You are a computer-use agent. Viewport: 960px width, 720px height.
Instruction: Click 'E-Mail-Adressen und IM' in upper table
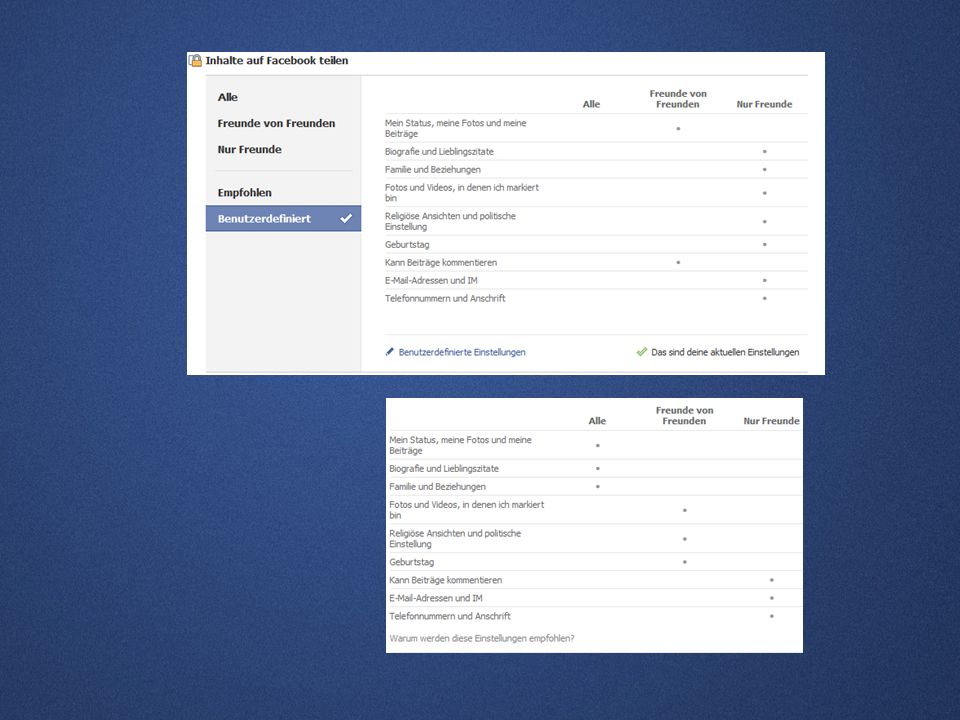point(431,280)
